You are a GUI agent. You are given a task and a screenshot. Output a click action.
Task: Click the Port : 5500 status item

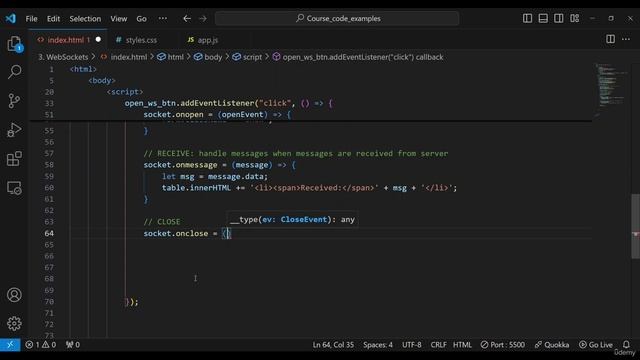point(502,345)
